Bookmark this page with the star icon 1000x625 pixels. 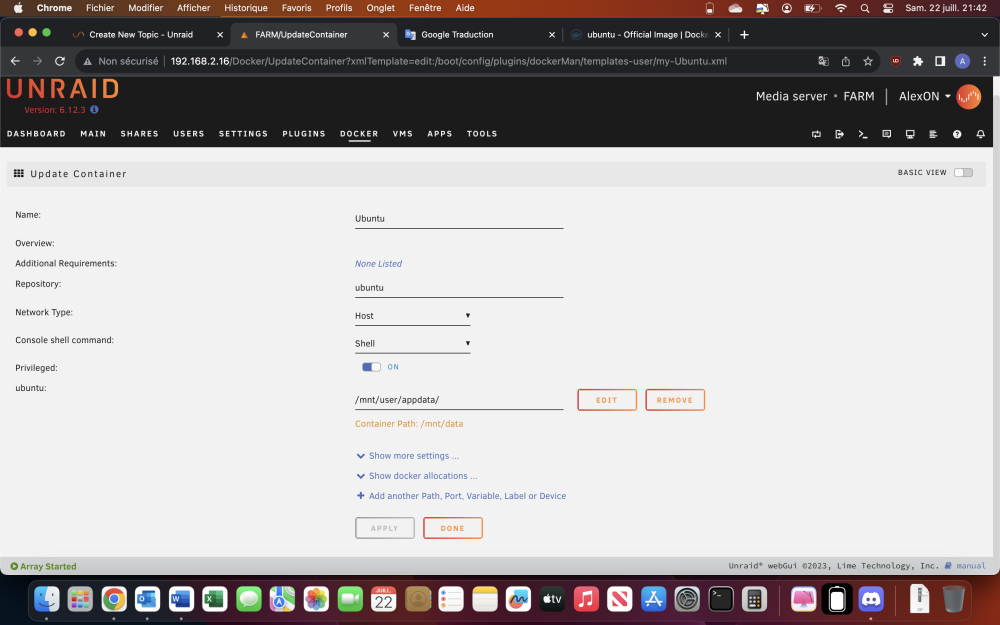(867, 61)
